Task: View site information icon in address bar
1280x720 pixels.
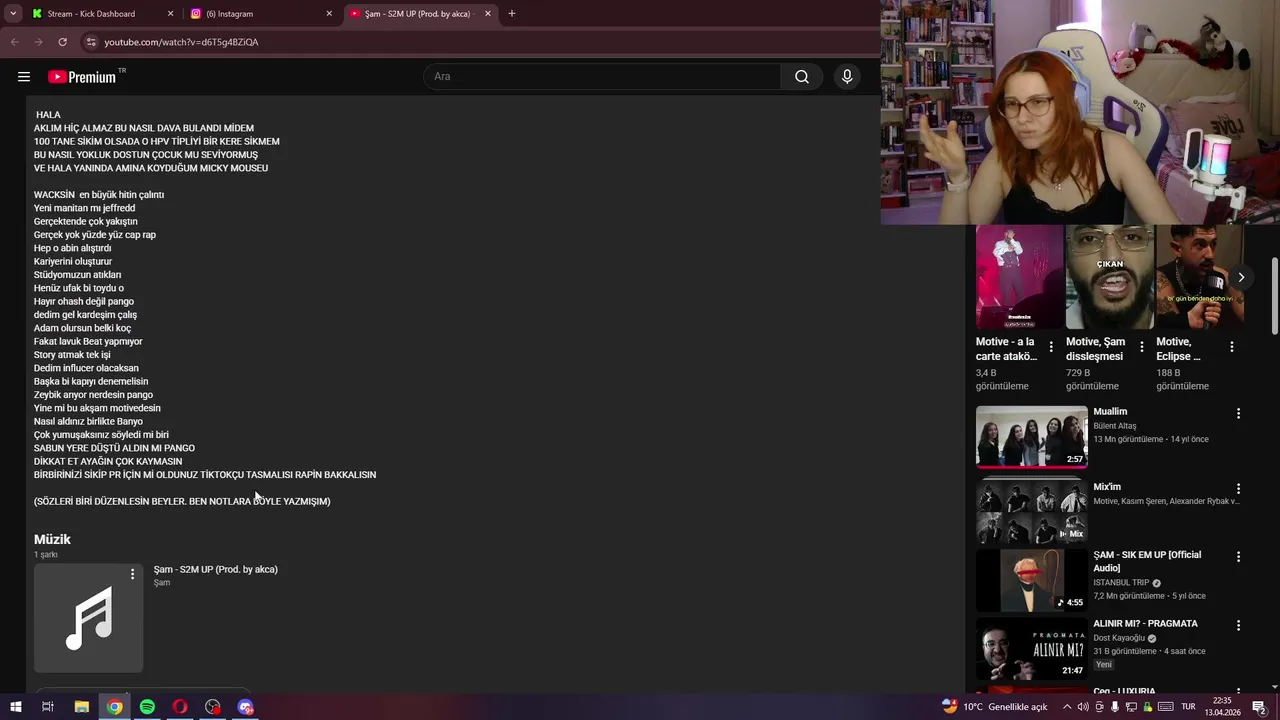Action: tap(91, 42)
